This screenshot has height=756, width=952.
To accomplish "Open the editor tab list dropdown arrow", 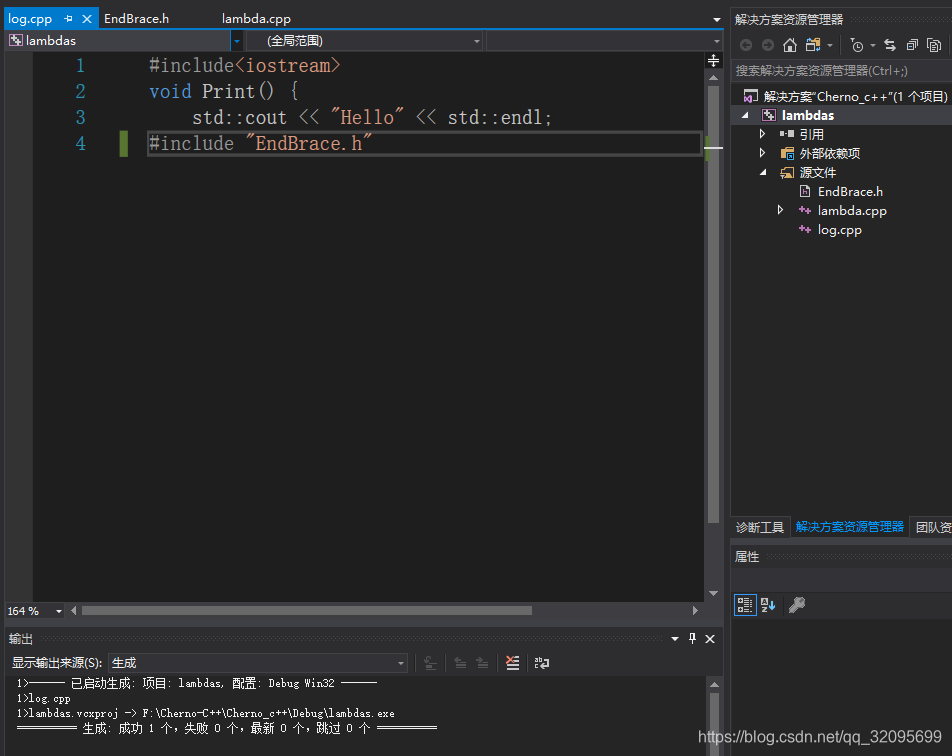I will (x=716, y=19).
